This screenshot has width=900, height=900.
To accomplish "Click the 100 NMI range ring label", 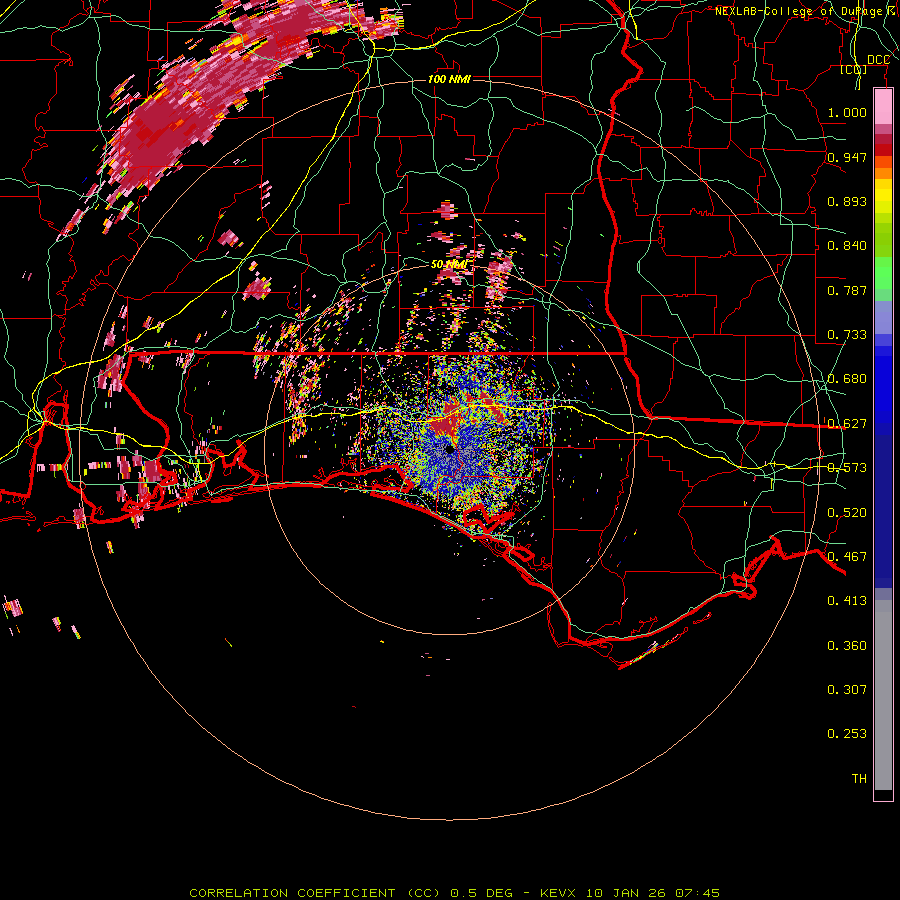I will tap(449, 79).
